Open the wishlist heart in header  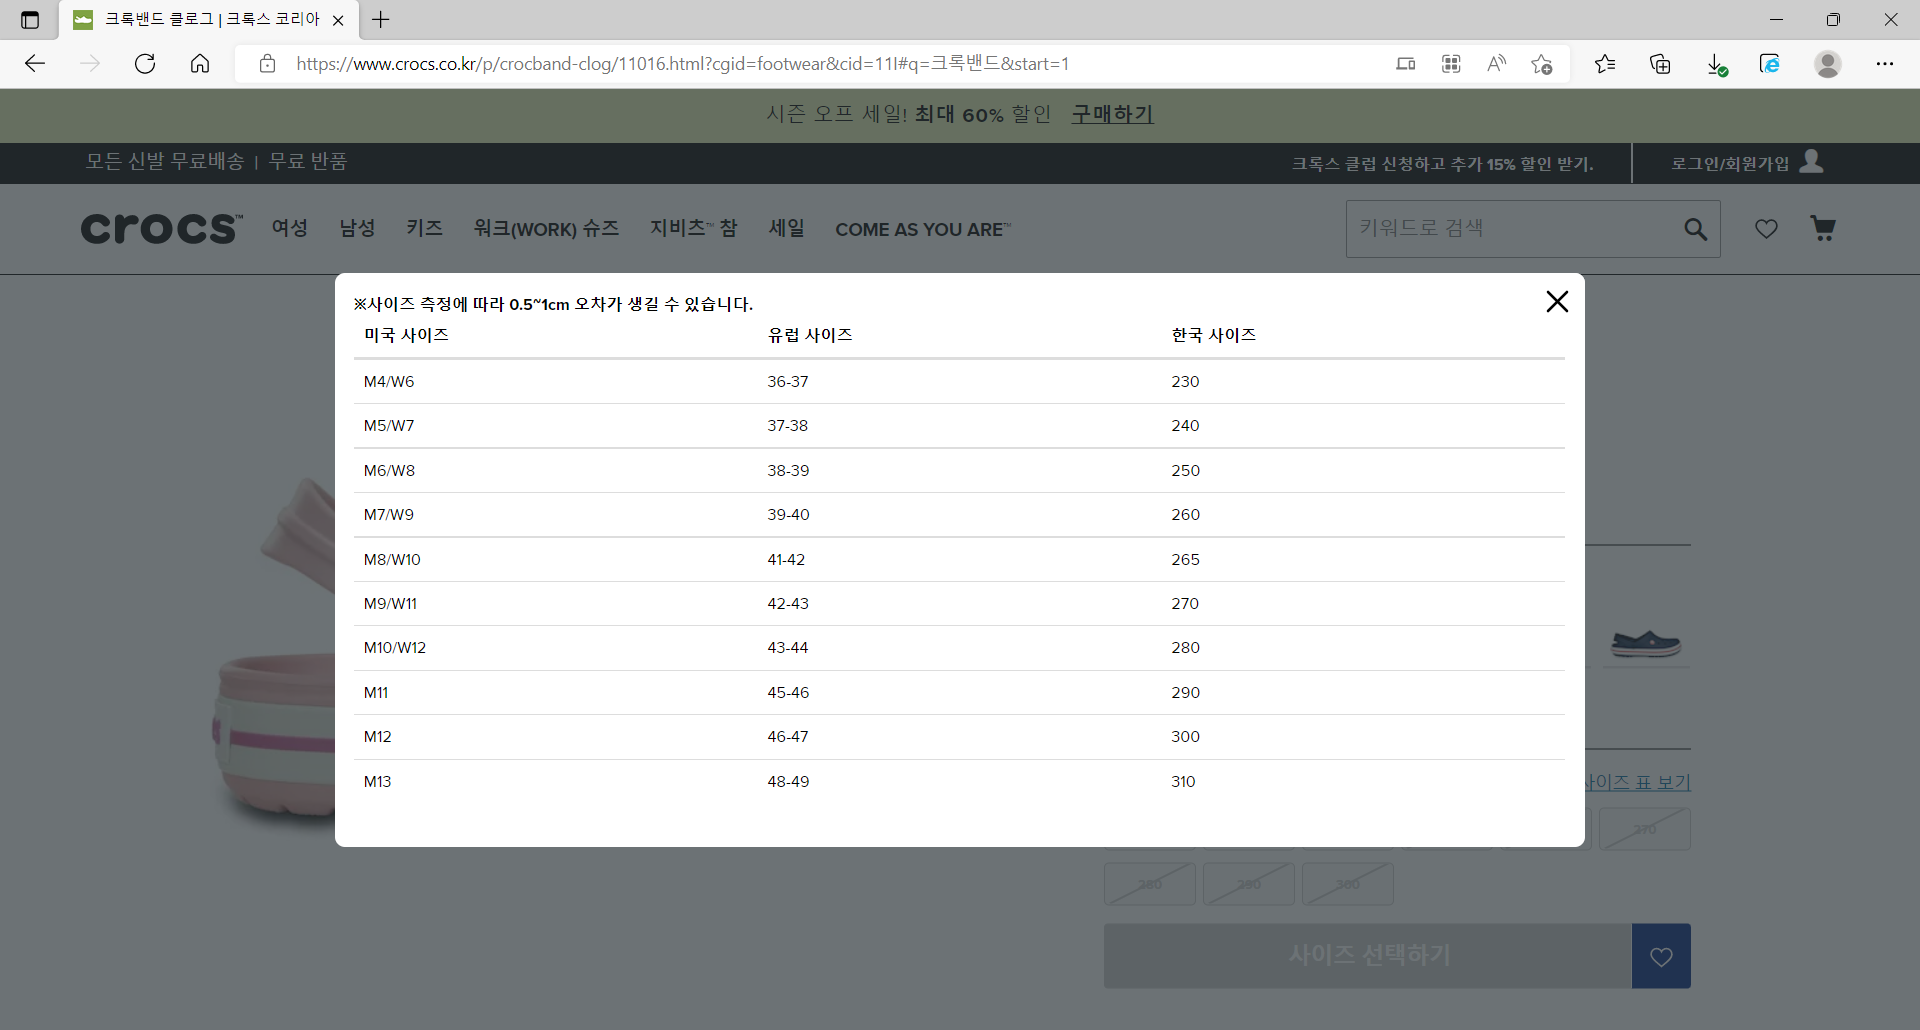[x=1766, y=229]
